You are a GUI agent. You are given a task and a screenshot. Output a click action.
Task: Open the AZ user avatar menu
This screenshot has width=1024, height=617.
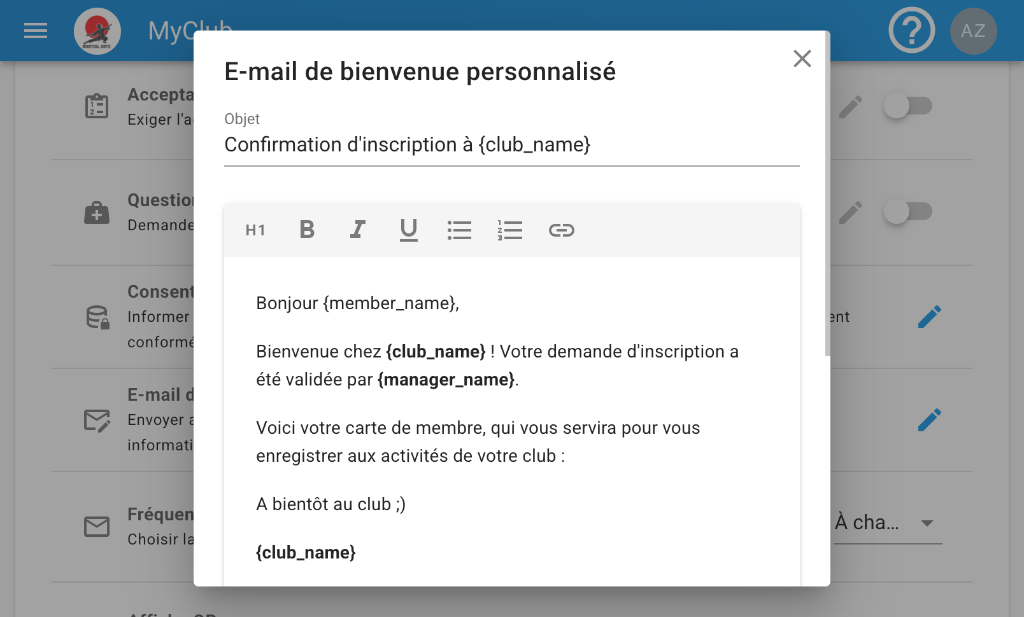pyautogui.click(x=973, y=31)
